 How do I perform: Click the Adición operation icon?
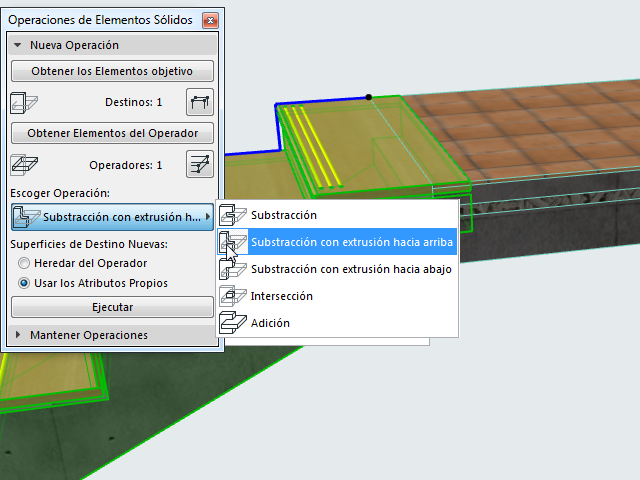click(233, 323)
